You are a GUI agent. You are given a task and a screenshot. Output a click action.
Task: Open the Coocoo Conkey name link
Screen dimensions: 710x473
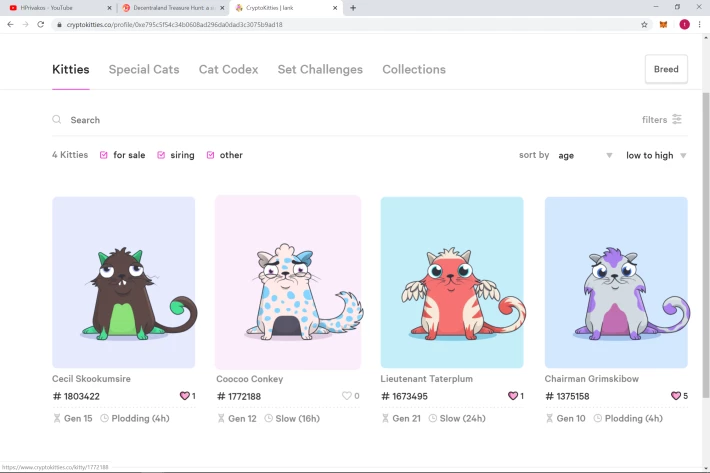pos(249,379)
